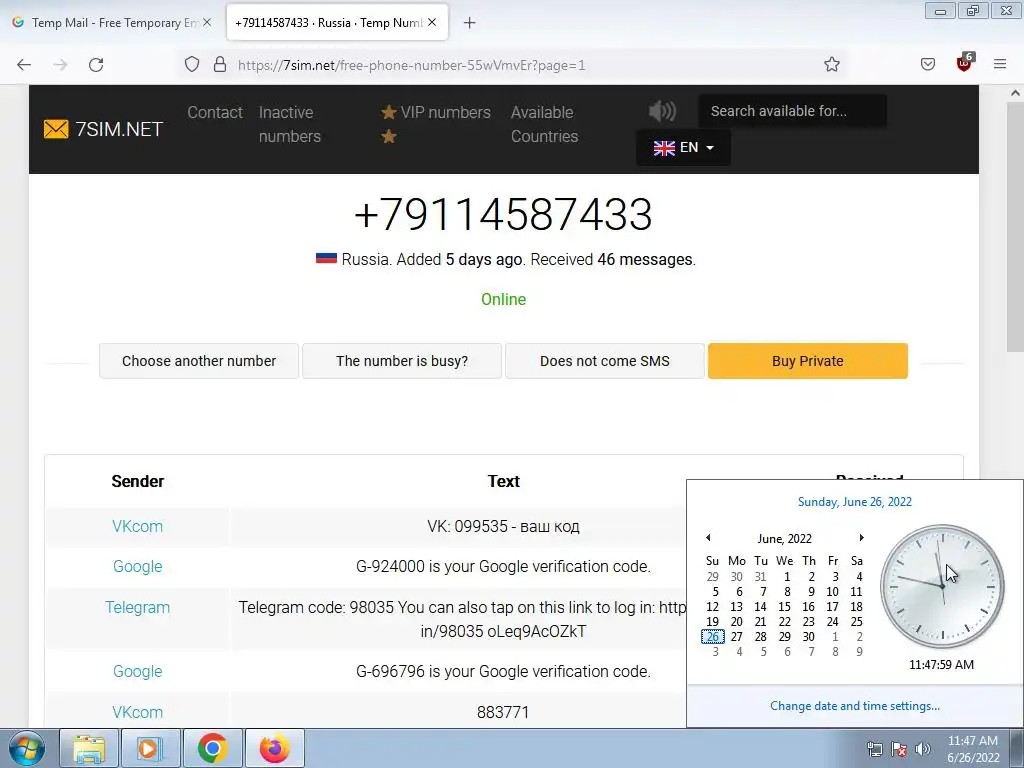
Task: Select June 30 in the calendar
Action: [x=808, y=637]
